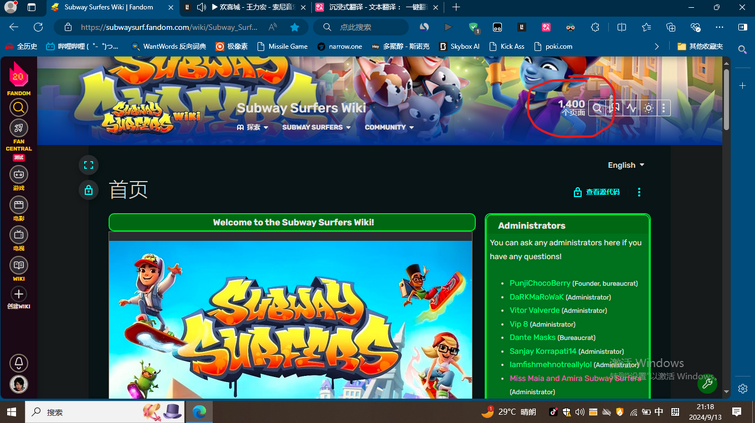
Task: Click the Subway Surfers banner image
Action: pyautogui.click(x=290, y=319)
